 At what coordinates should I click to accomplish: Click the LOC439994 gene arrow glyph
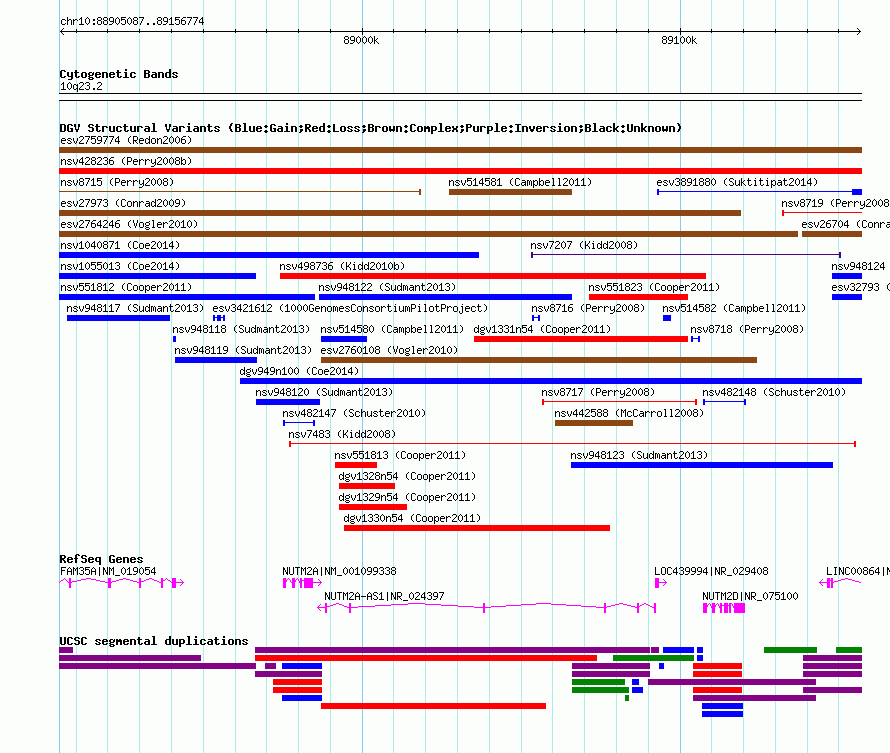(x=661, y=583)
